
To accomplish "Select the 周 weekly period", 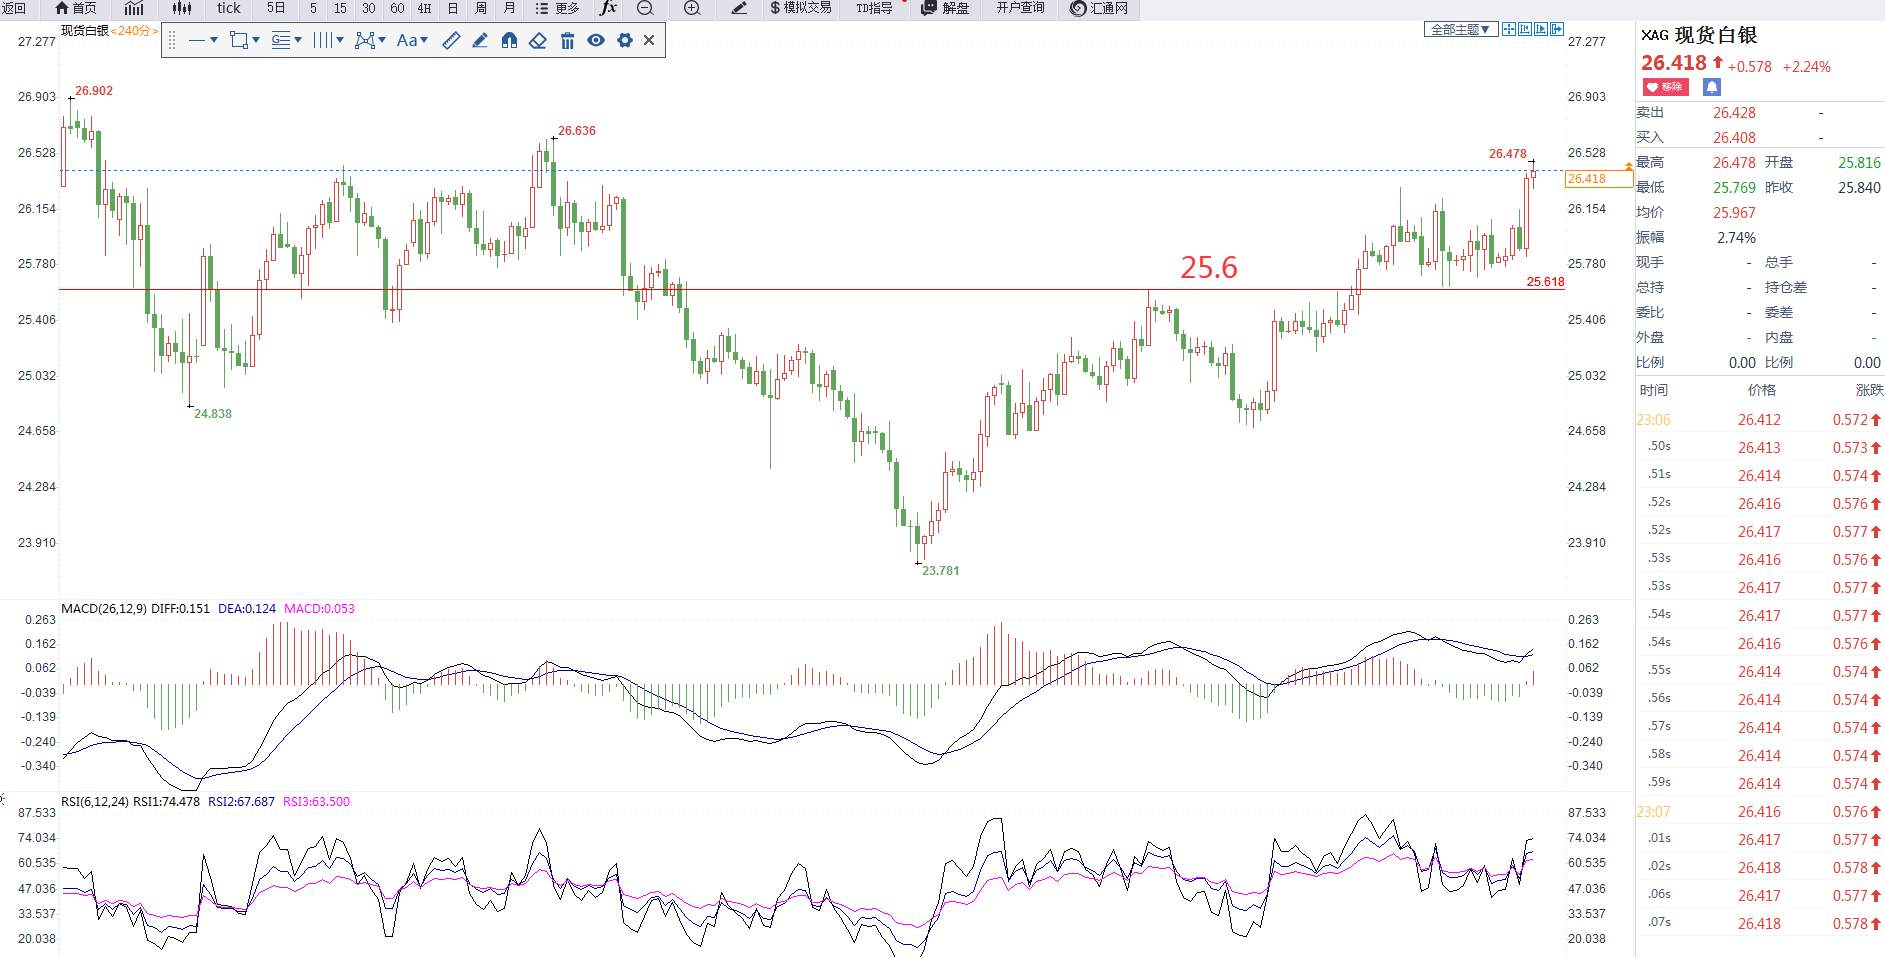I will [x=481, y=8].
